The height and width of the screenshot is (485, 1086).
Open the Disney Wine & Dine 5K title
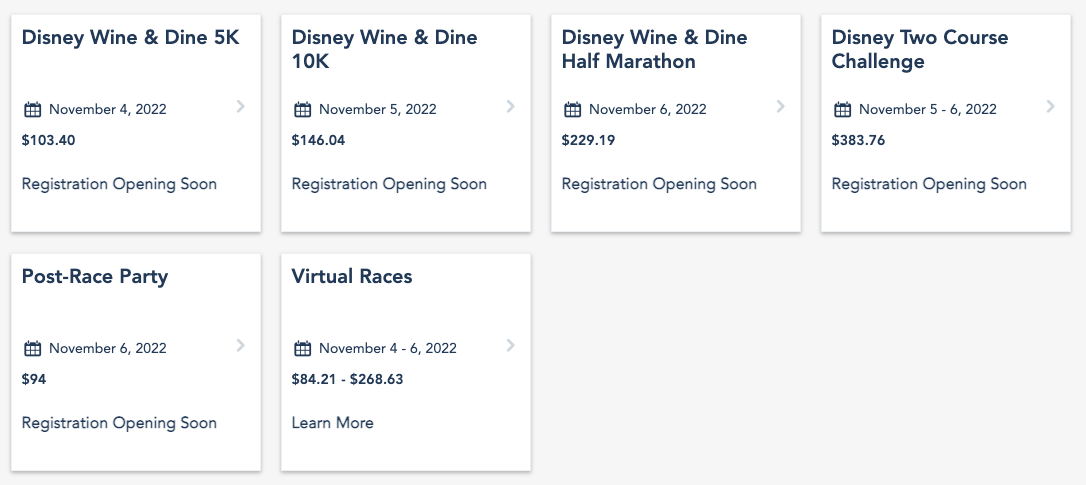[x=130, y=38]
